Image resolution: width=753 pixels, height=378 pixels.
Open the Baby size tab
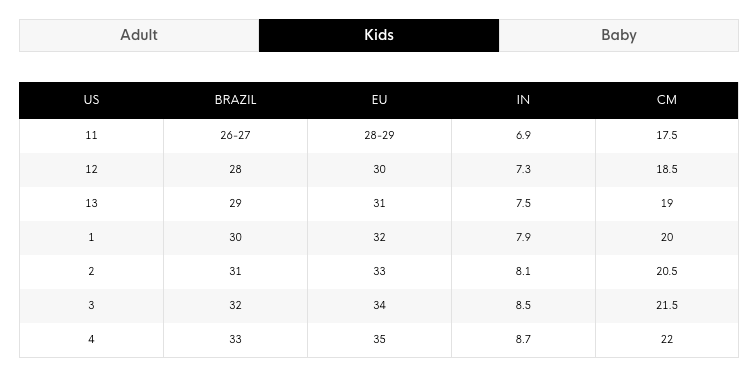(619, 35)
